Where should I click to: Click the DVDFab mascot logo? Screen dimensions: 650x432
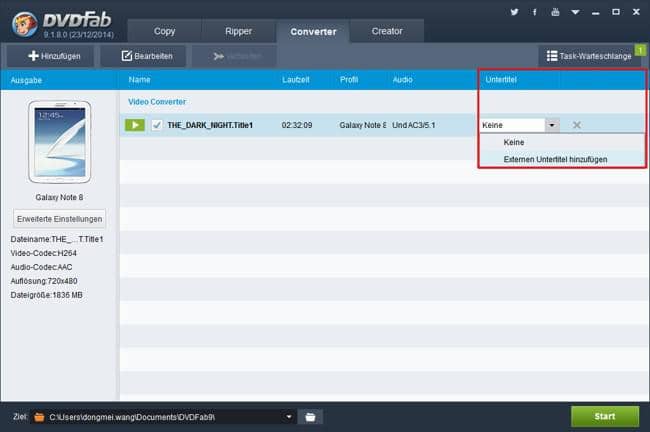tap(25, 24)
